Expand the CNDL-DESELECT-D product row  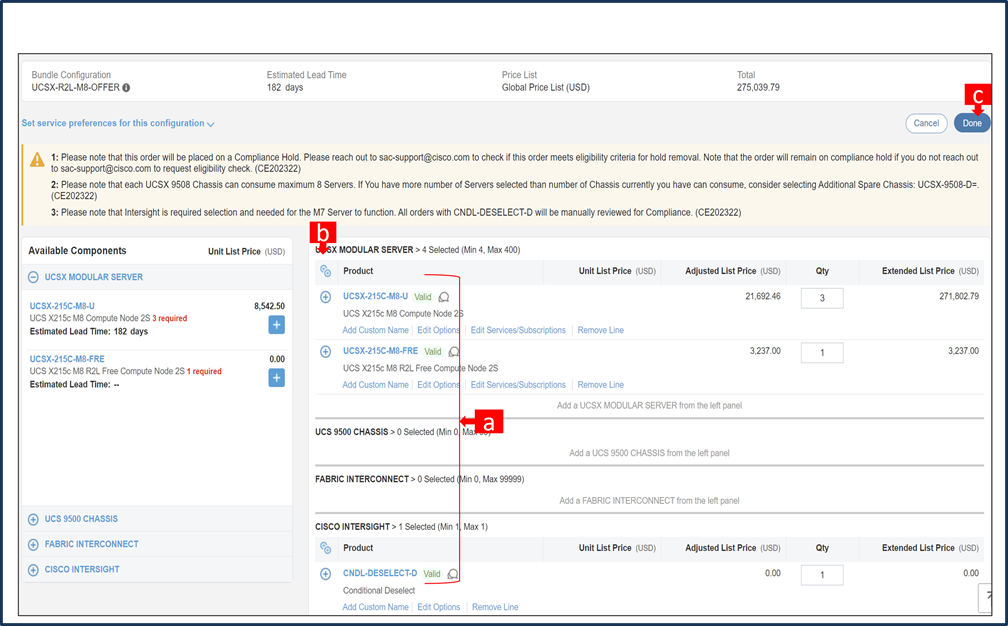click(x=325, y=574)
